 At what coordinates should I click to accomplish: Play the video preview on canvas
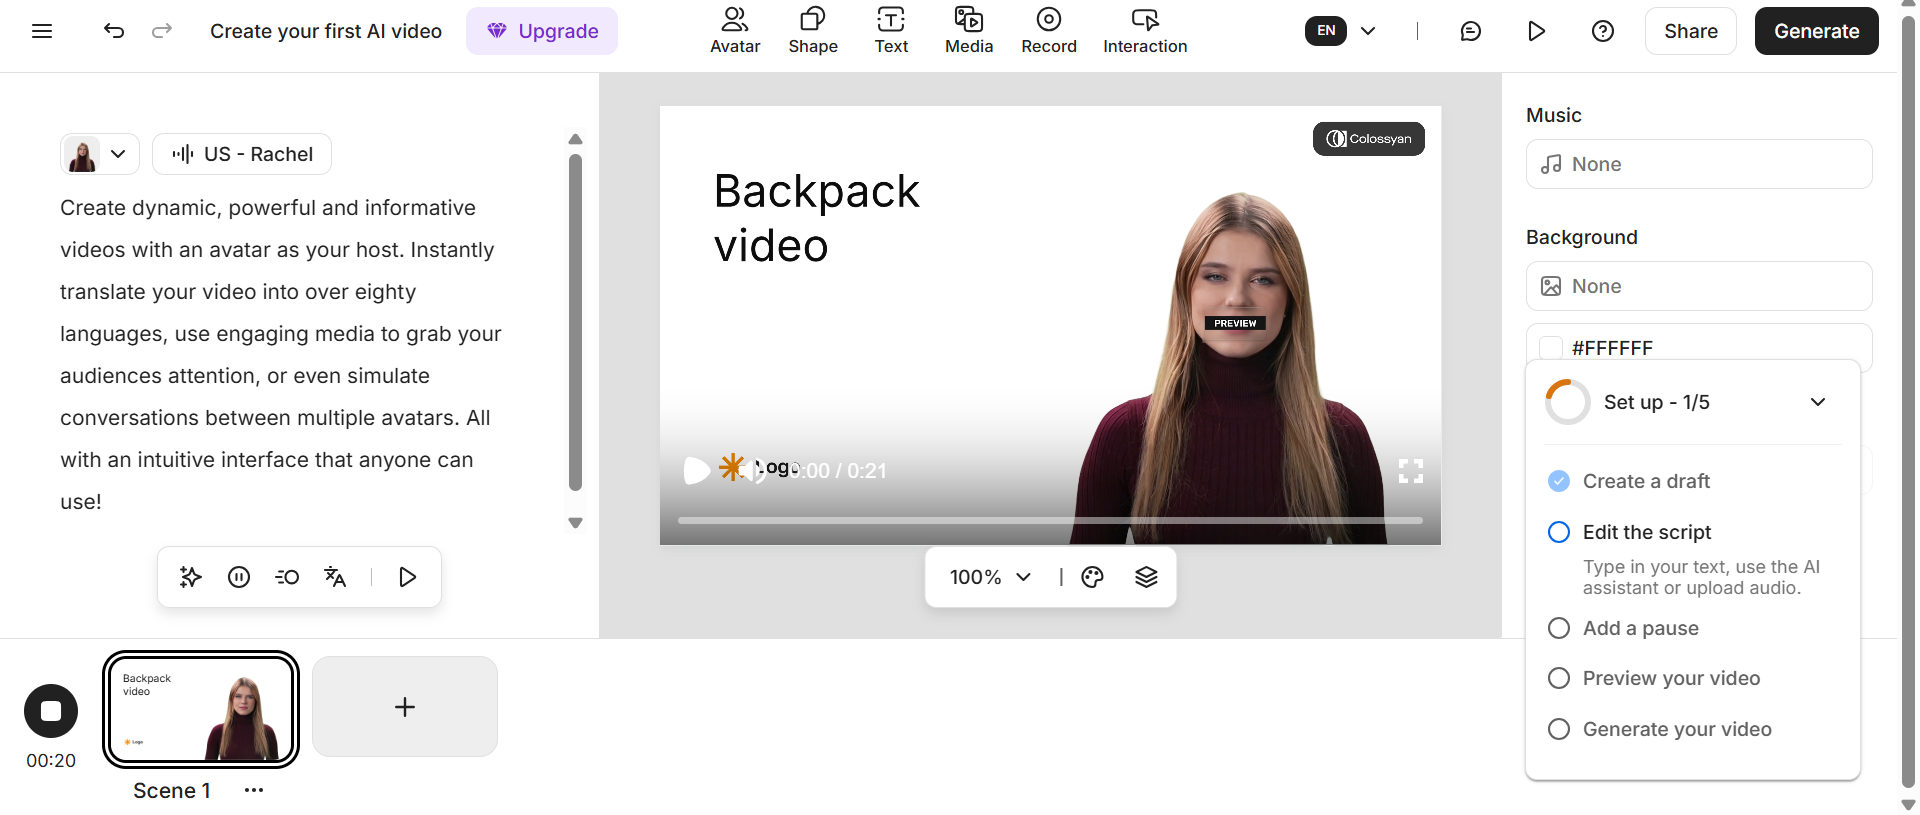(696, 470)
